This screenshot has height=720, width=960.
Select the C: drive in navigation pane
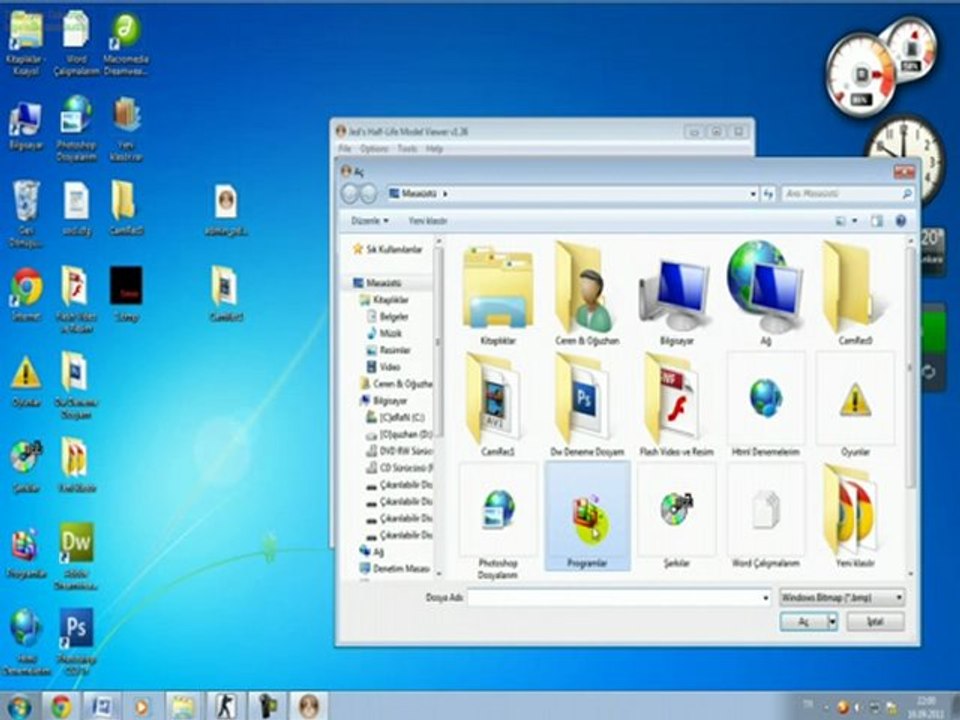pyautogui.click(x=396, y=418)
